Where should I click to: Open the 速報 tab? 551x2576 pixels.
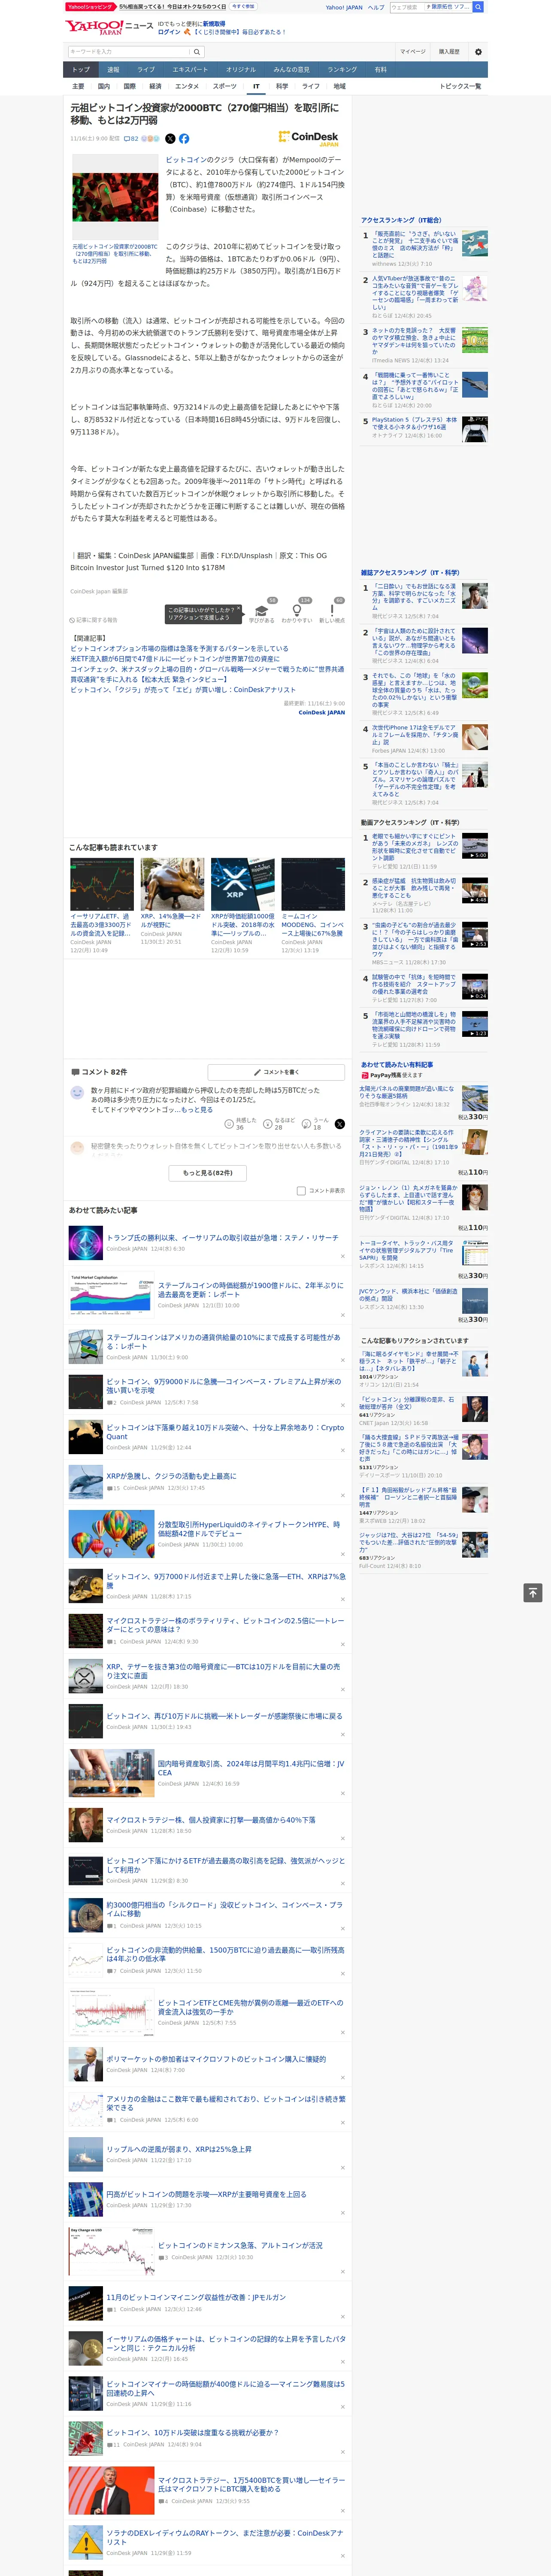tap(113, 69)
